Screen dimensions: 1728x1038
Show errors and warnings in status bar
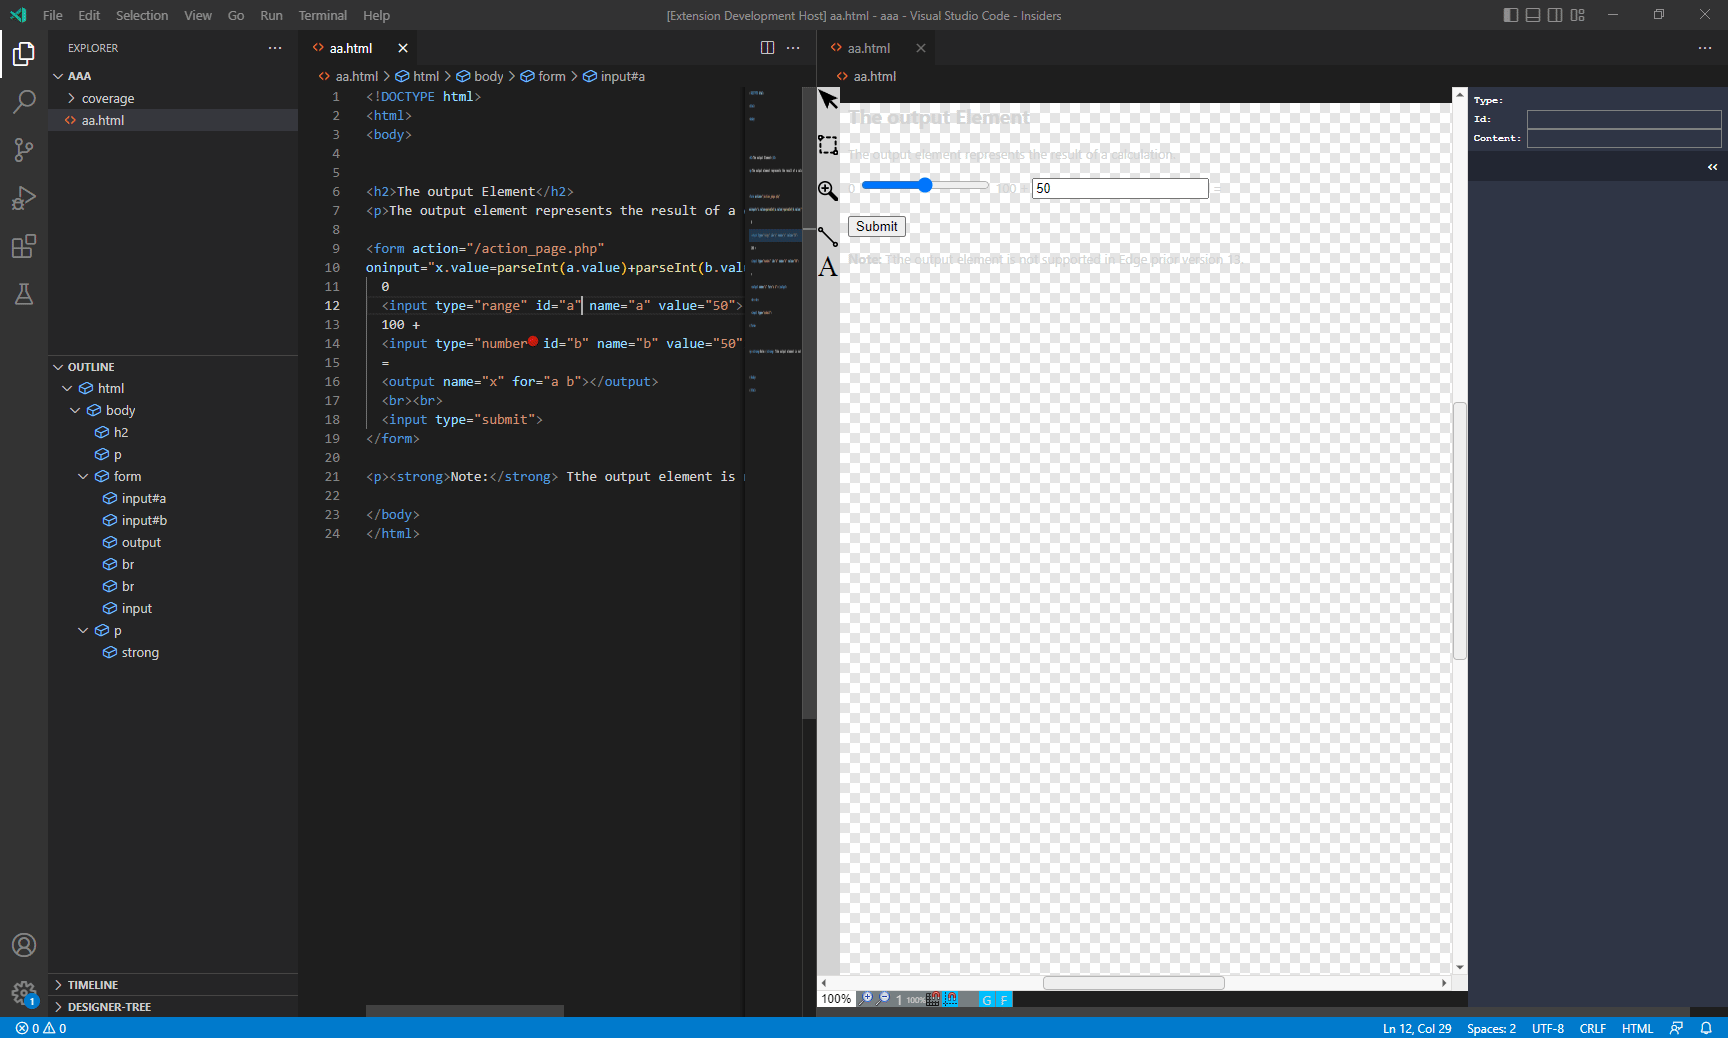(41, 1028)
